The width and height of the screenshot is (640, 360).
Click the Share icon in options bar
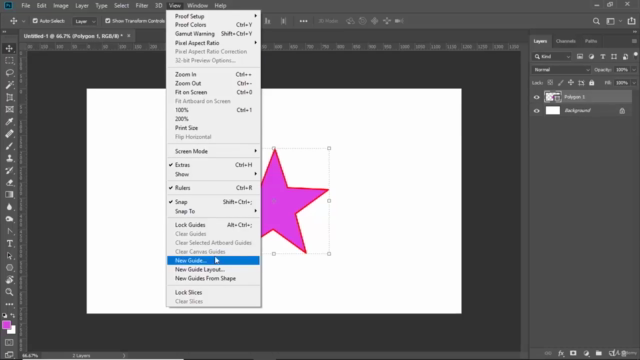(x=631, y=21)
